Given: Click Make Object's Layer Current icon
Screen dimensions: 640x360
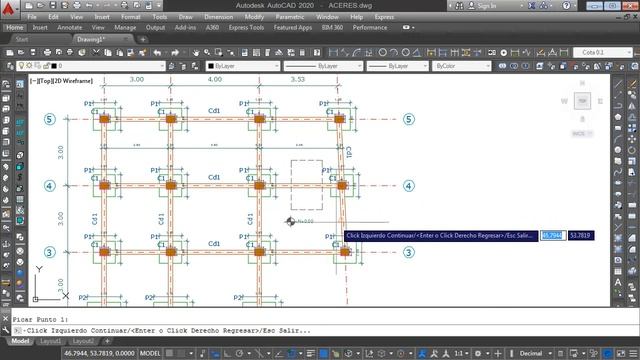Looking at the screenshot, I should [171, 66].
